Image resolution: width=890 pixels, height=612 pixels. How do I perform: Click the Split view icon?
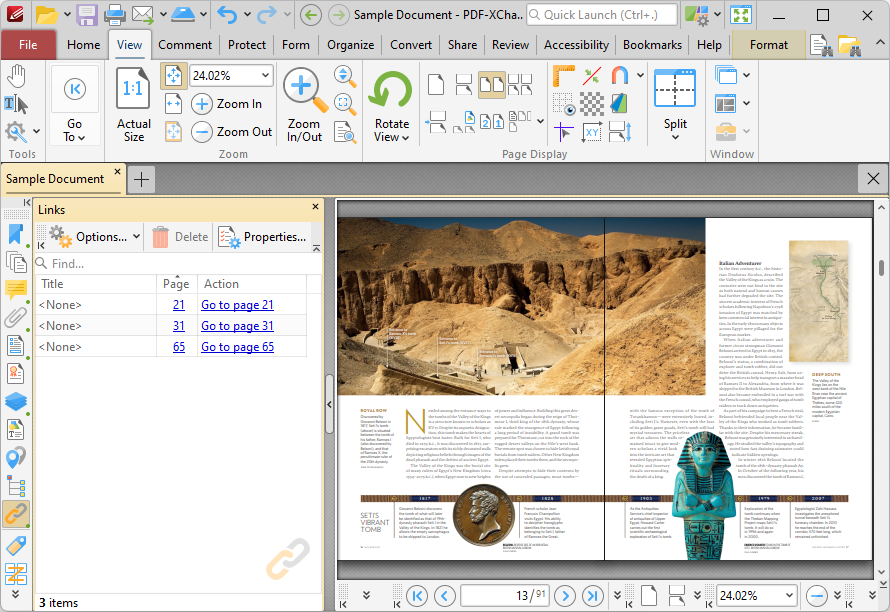674,89
